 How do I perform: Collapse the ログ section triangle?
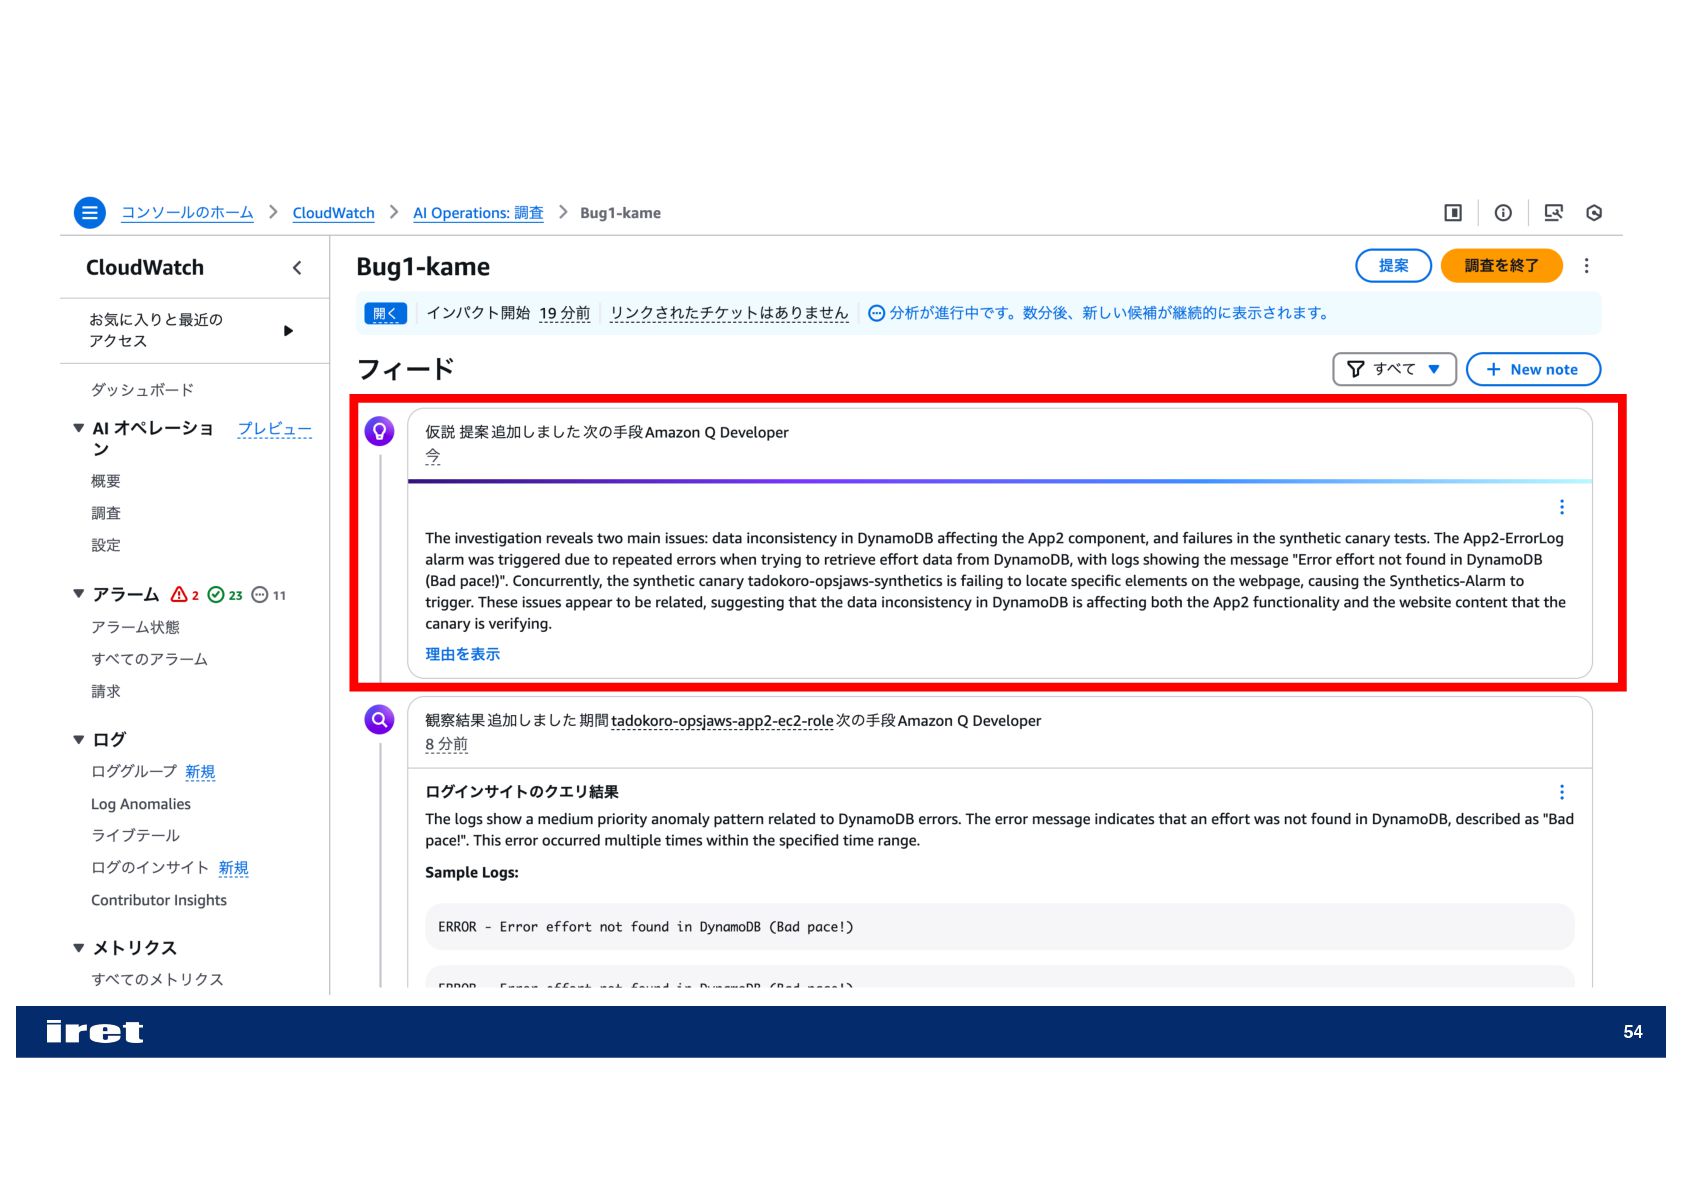[78, 740]
